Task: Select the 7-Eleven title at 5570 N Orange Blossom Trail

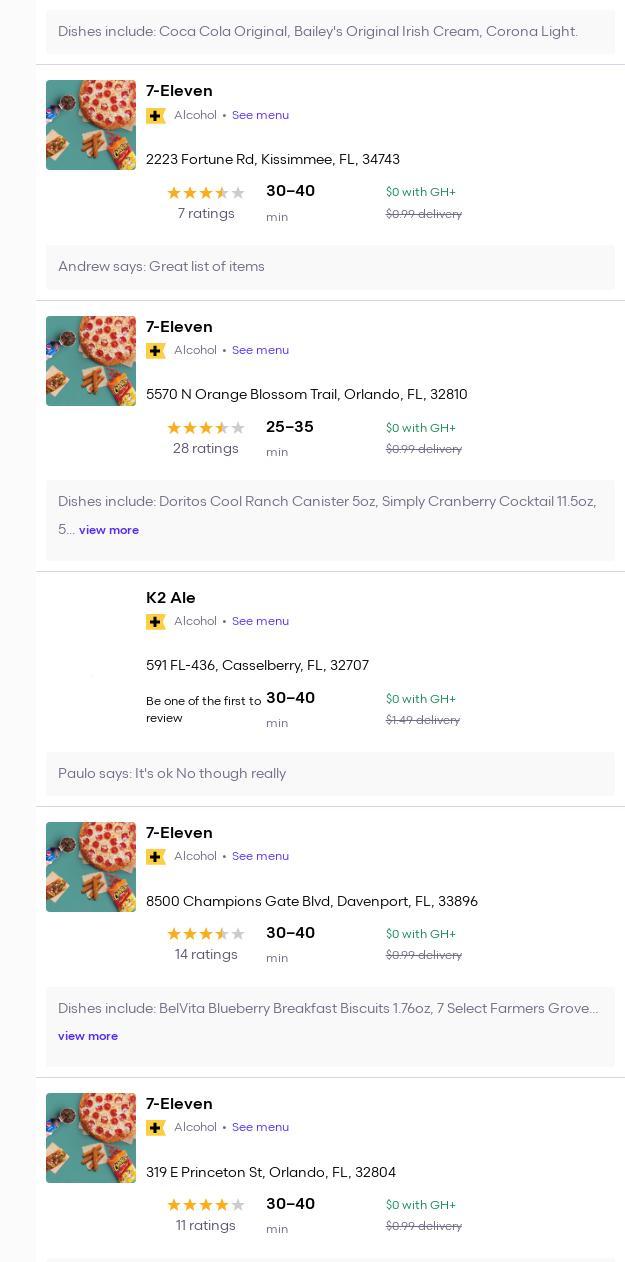Action: tap(179, 327)
